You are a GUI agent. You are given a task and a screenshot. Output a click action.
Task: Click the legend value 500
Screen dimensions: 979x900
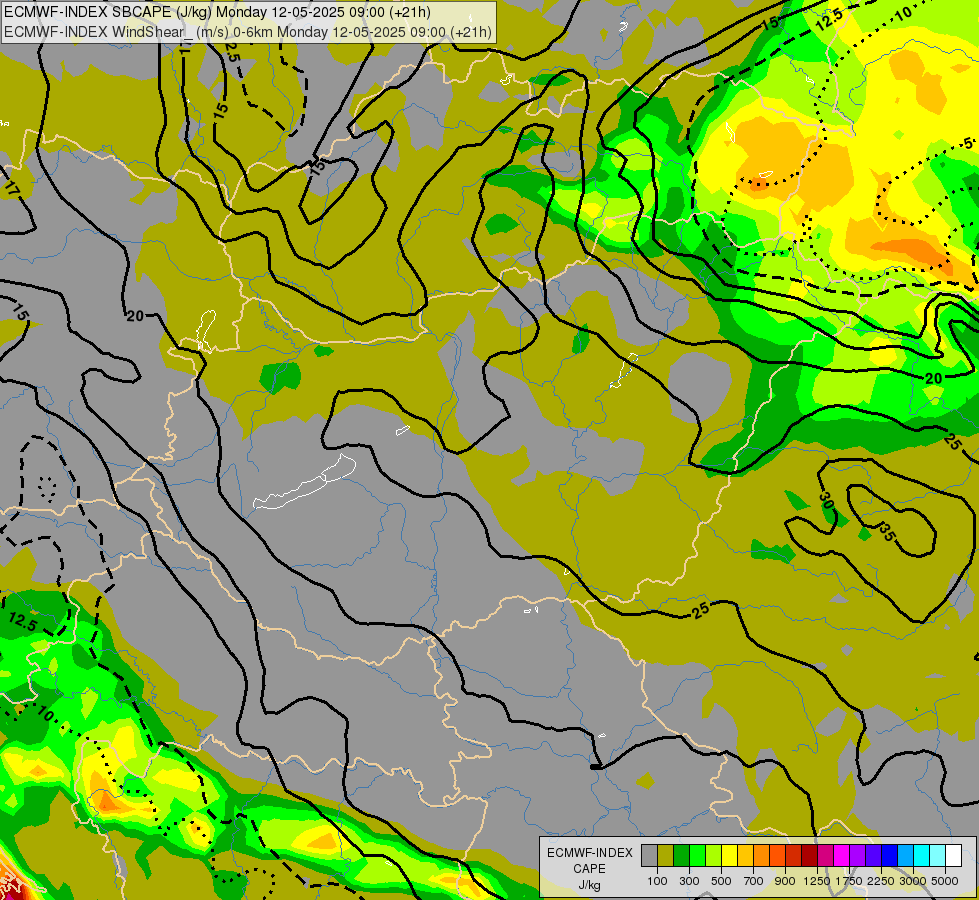click(x=721, y=881)
